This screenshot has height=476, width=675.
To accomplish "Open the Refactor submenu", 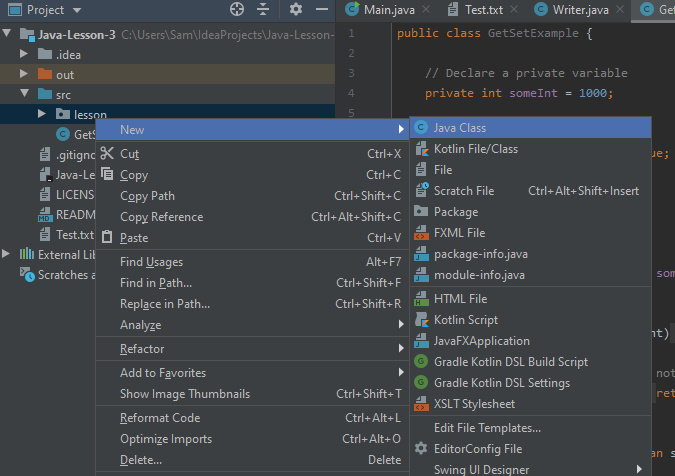I will 142,349.
